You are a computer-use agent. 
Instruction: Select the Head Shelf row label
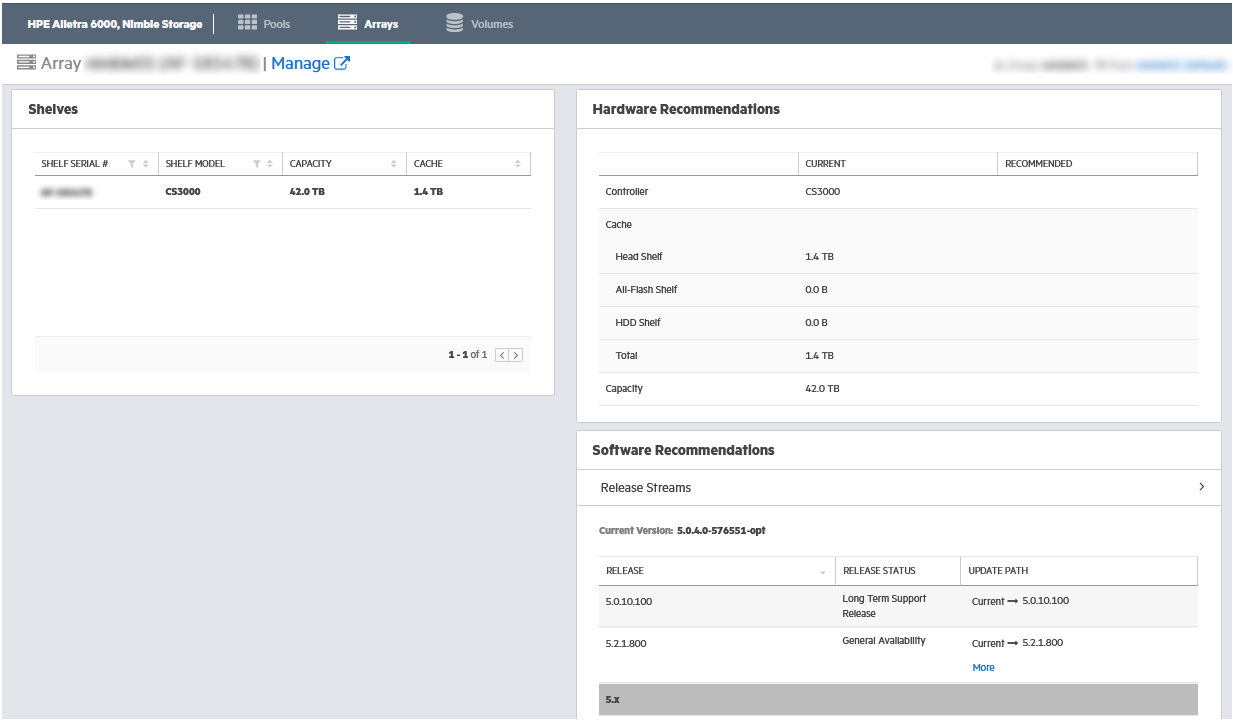639,257
